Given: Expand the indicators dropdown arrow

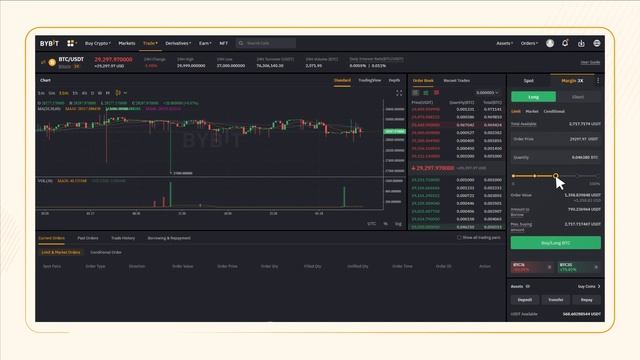Looking at the screenshot, I should click(125, 93).
